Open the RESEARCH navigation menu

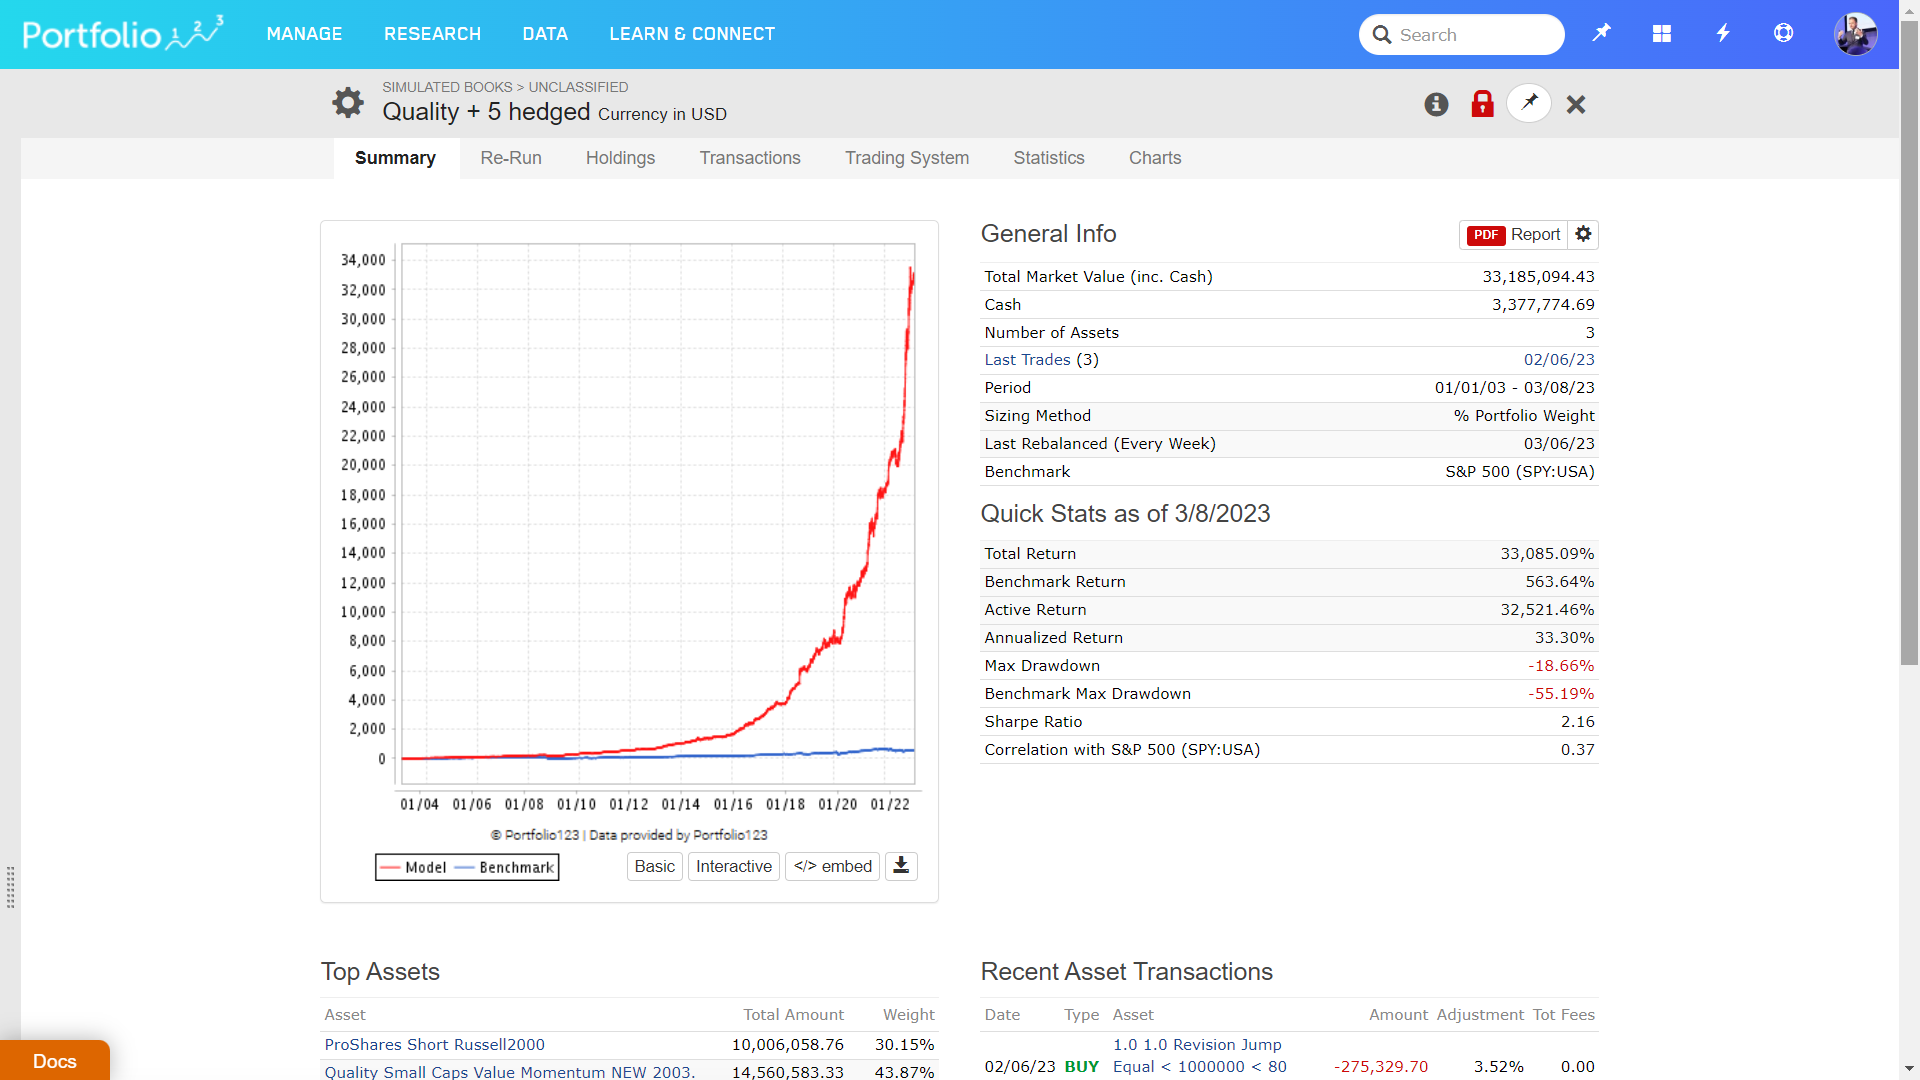pyautogui.click(x=432, y=34)
